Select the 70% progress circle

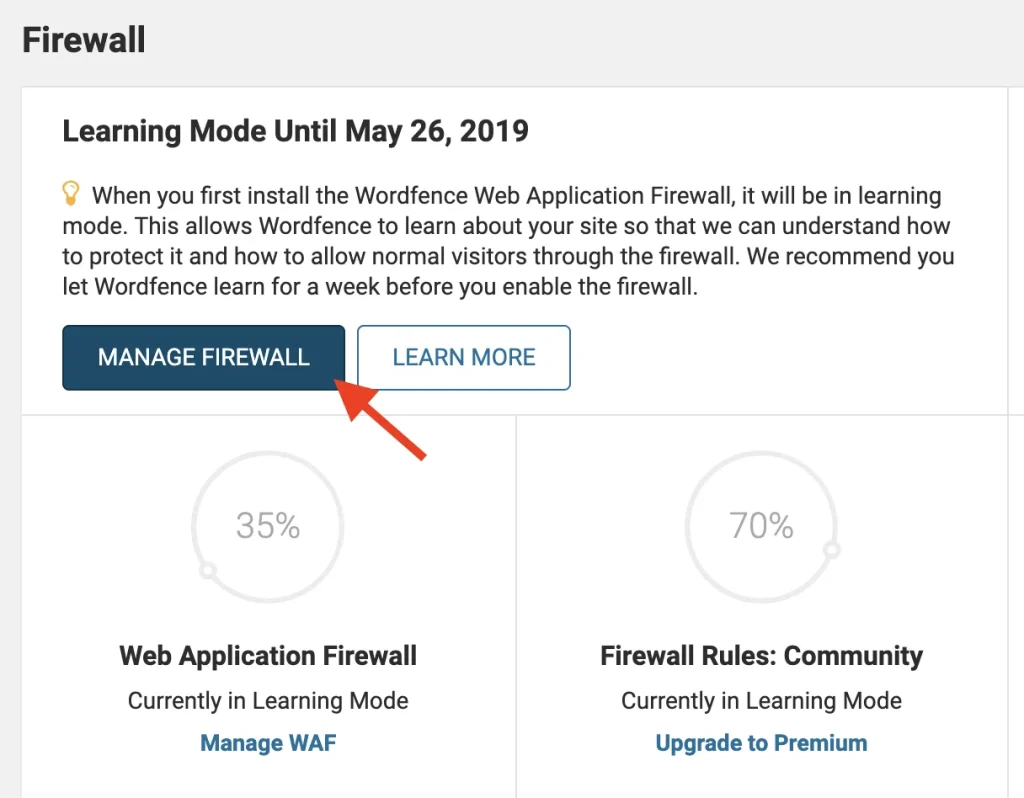761,526
